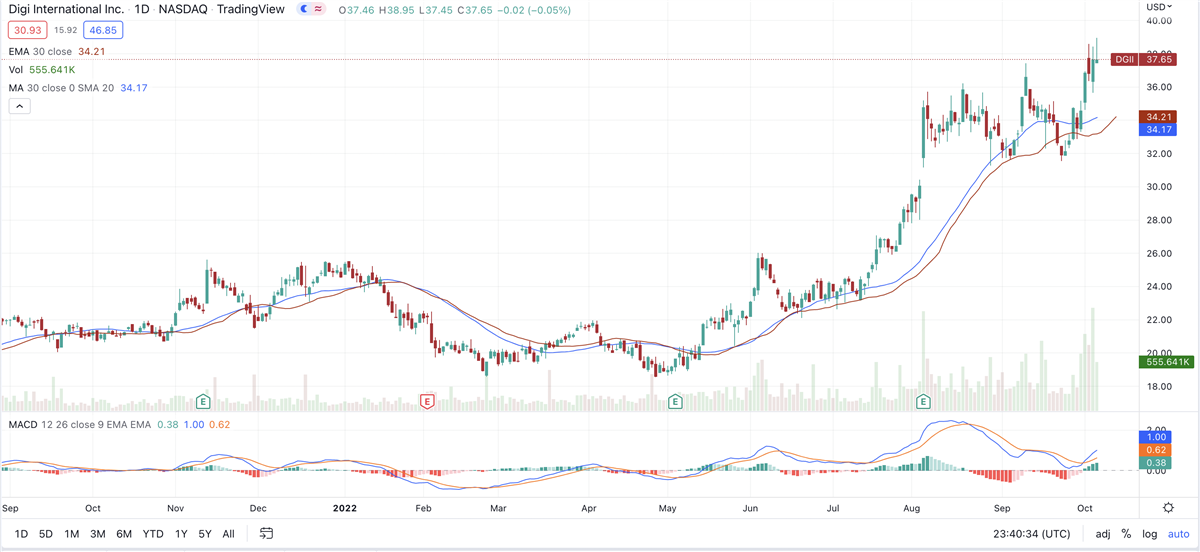Screen dimensions: 1200x552
Task: Select the 1Y time range
Action: tap(181, 534)
